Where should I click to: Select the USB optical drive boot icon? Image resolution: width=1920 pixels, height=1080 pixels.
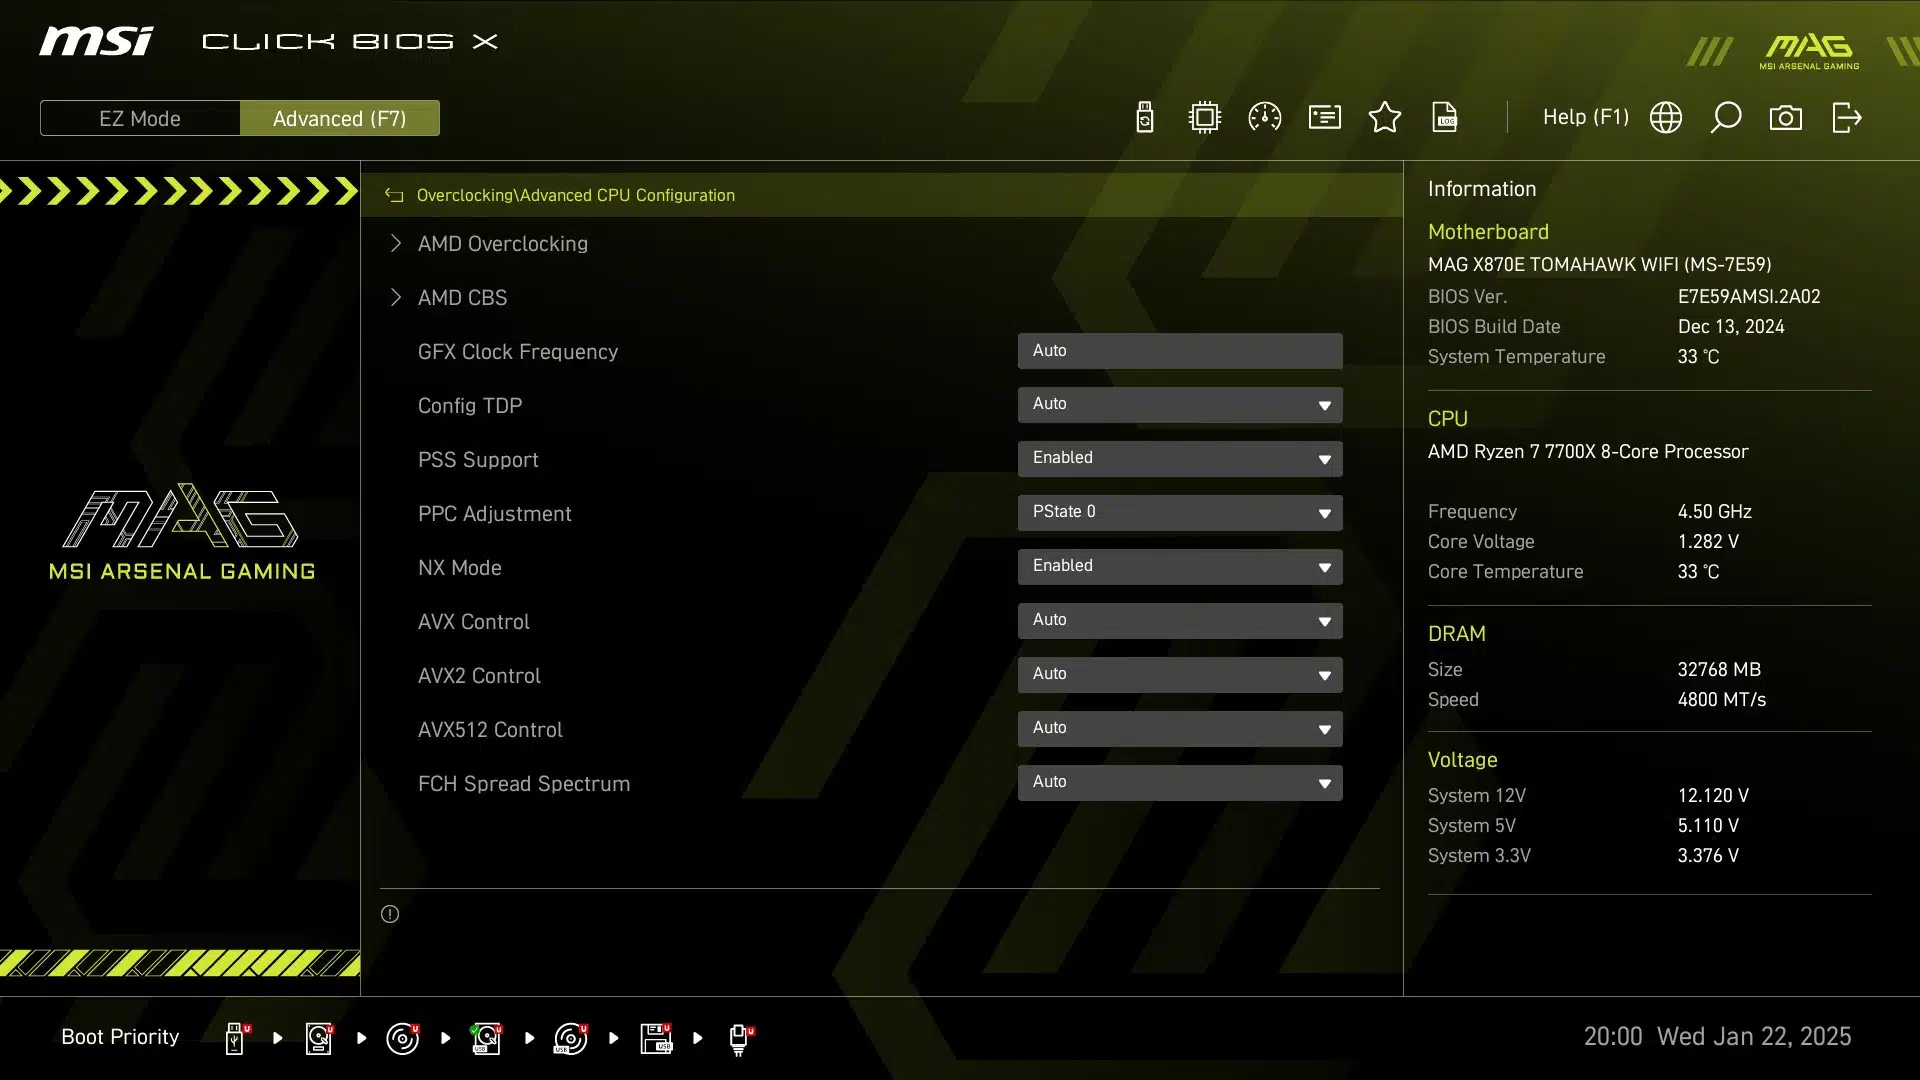click(x=571, y=1038)
